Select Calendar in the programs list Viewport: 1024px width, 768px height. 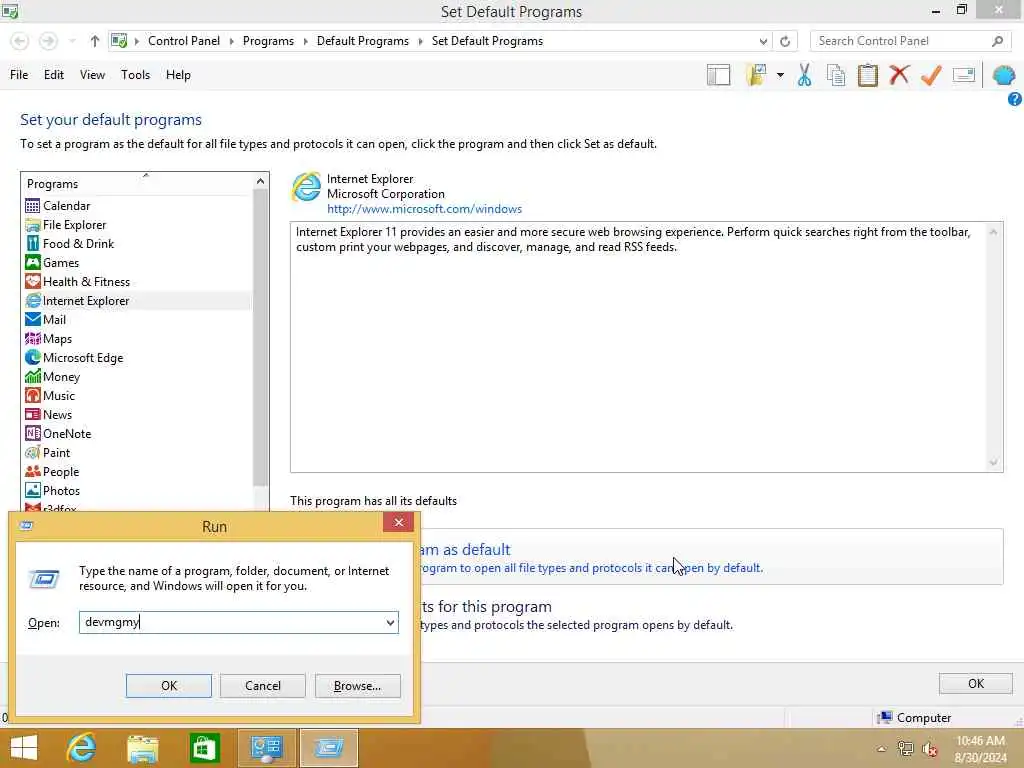click(67, 206)
